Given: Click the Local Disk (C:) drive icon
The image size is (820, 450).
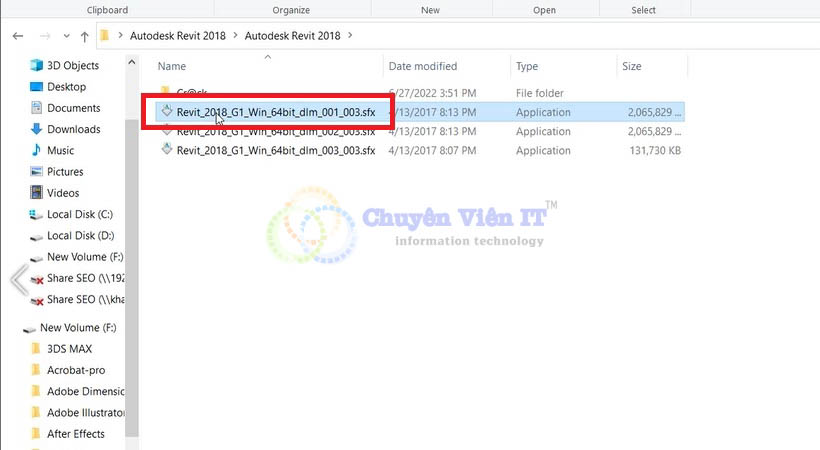Looking at the screenshot, I should [36, 215].
